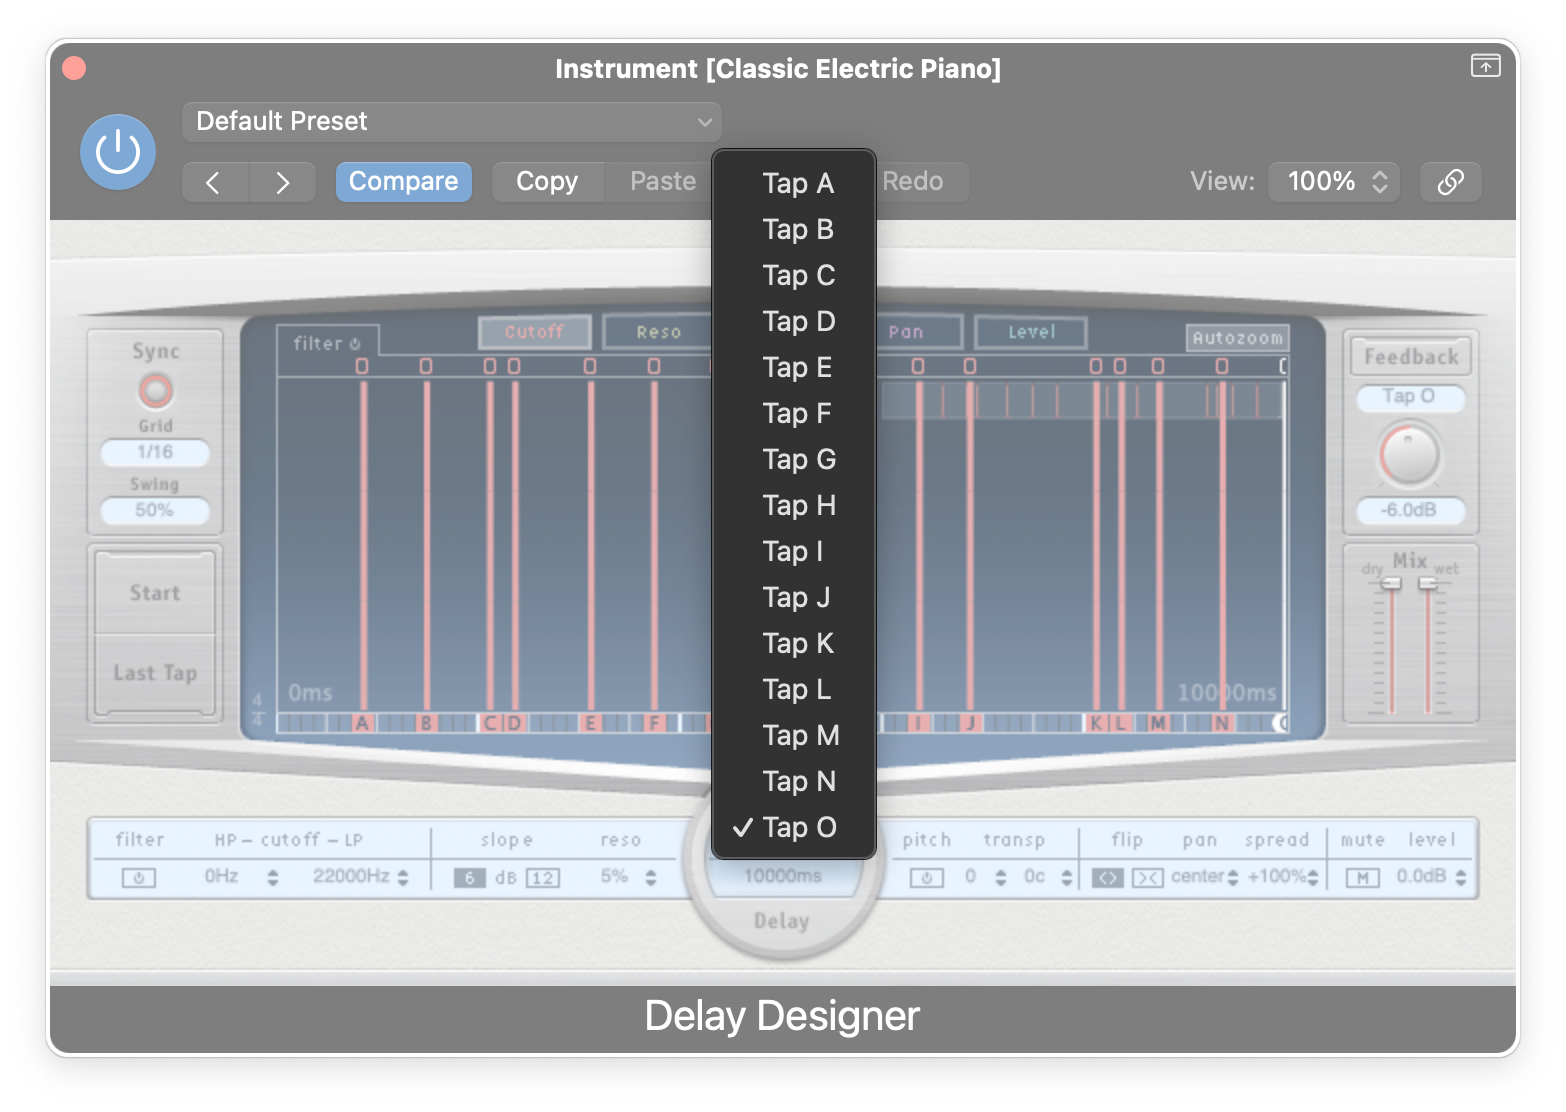Viewport: 1566px width, 1112px height.
Task: Open the View 100% size popup
Action: click(1334, 182)
